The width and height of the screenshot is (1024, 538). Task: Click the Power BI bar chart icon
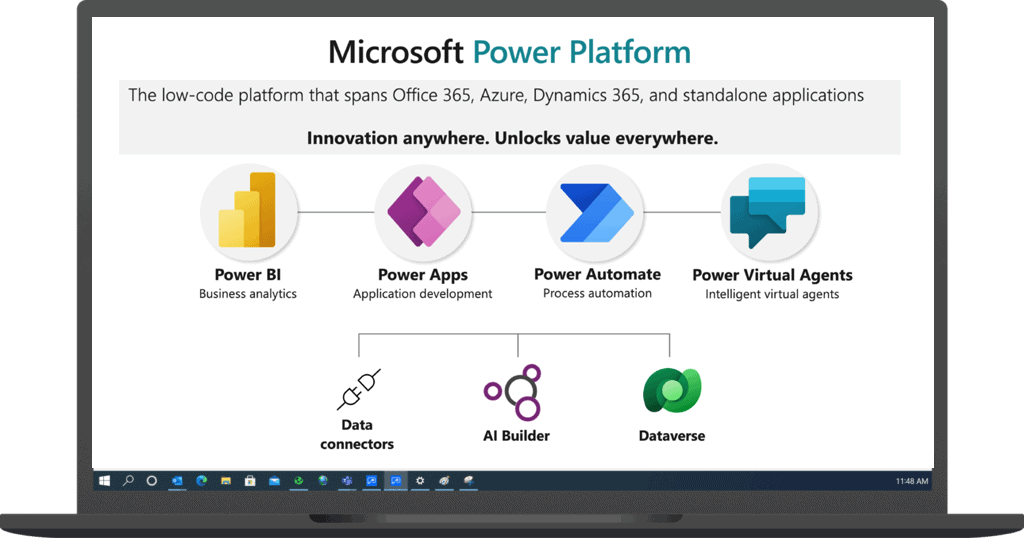(248, 210)
